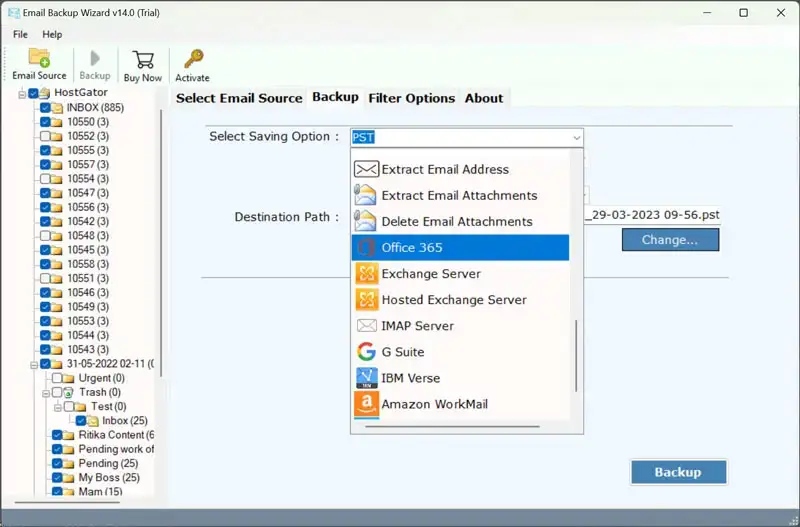Switch to Filter Options tab
This screenshot has width=800, height=527.
coord(412,98)
